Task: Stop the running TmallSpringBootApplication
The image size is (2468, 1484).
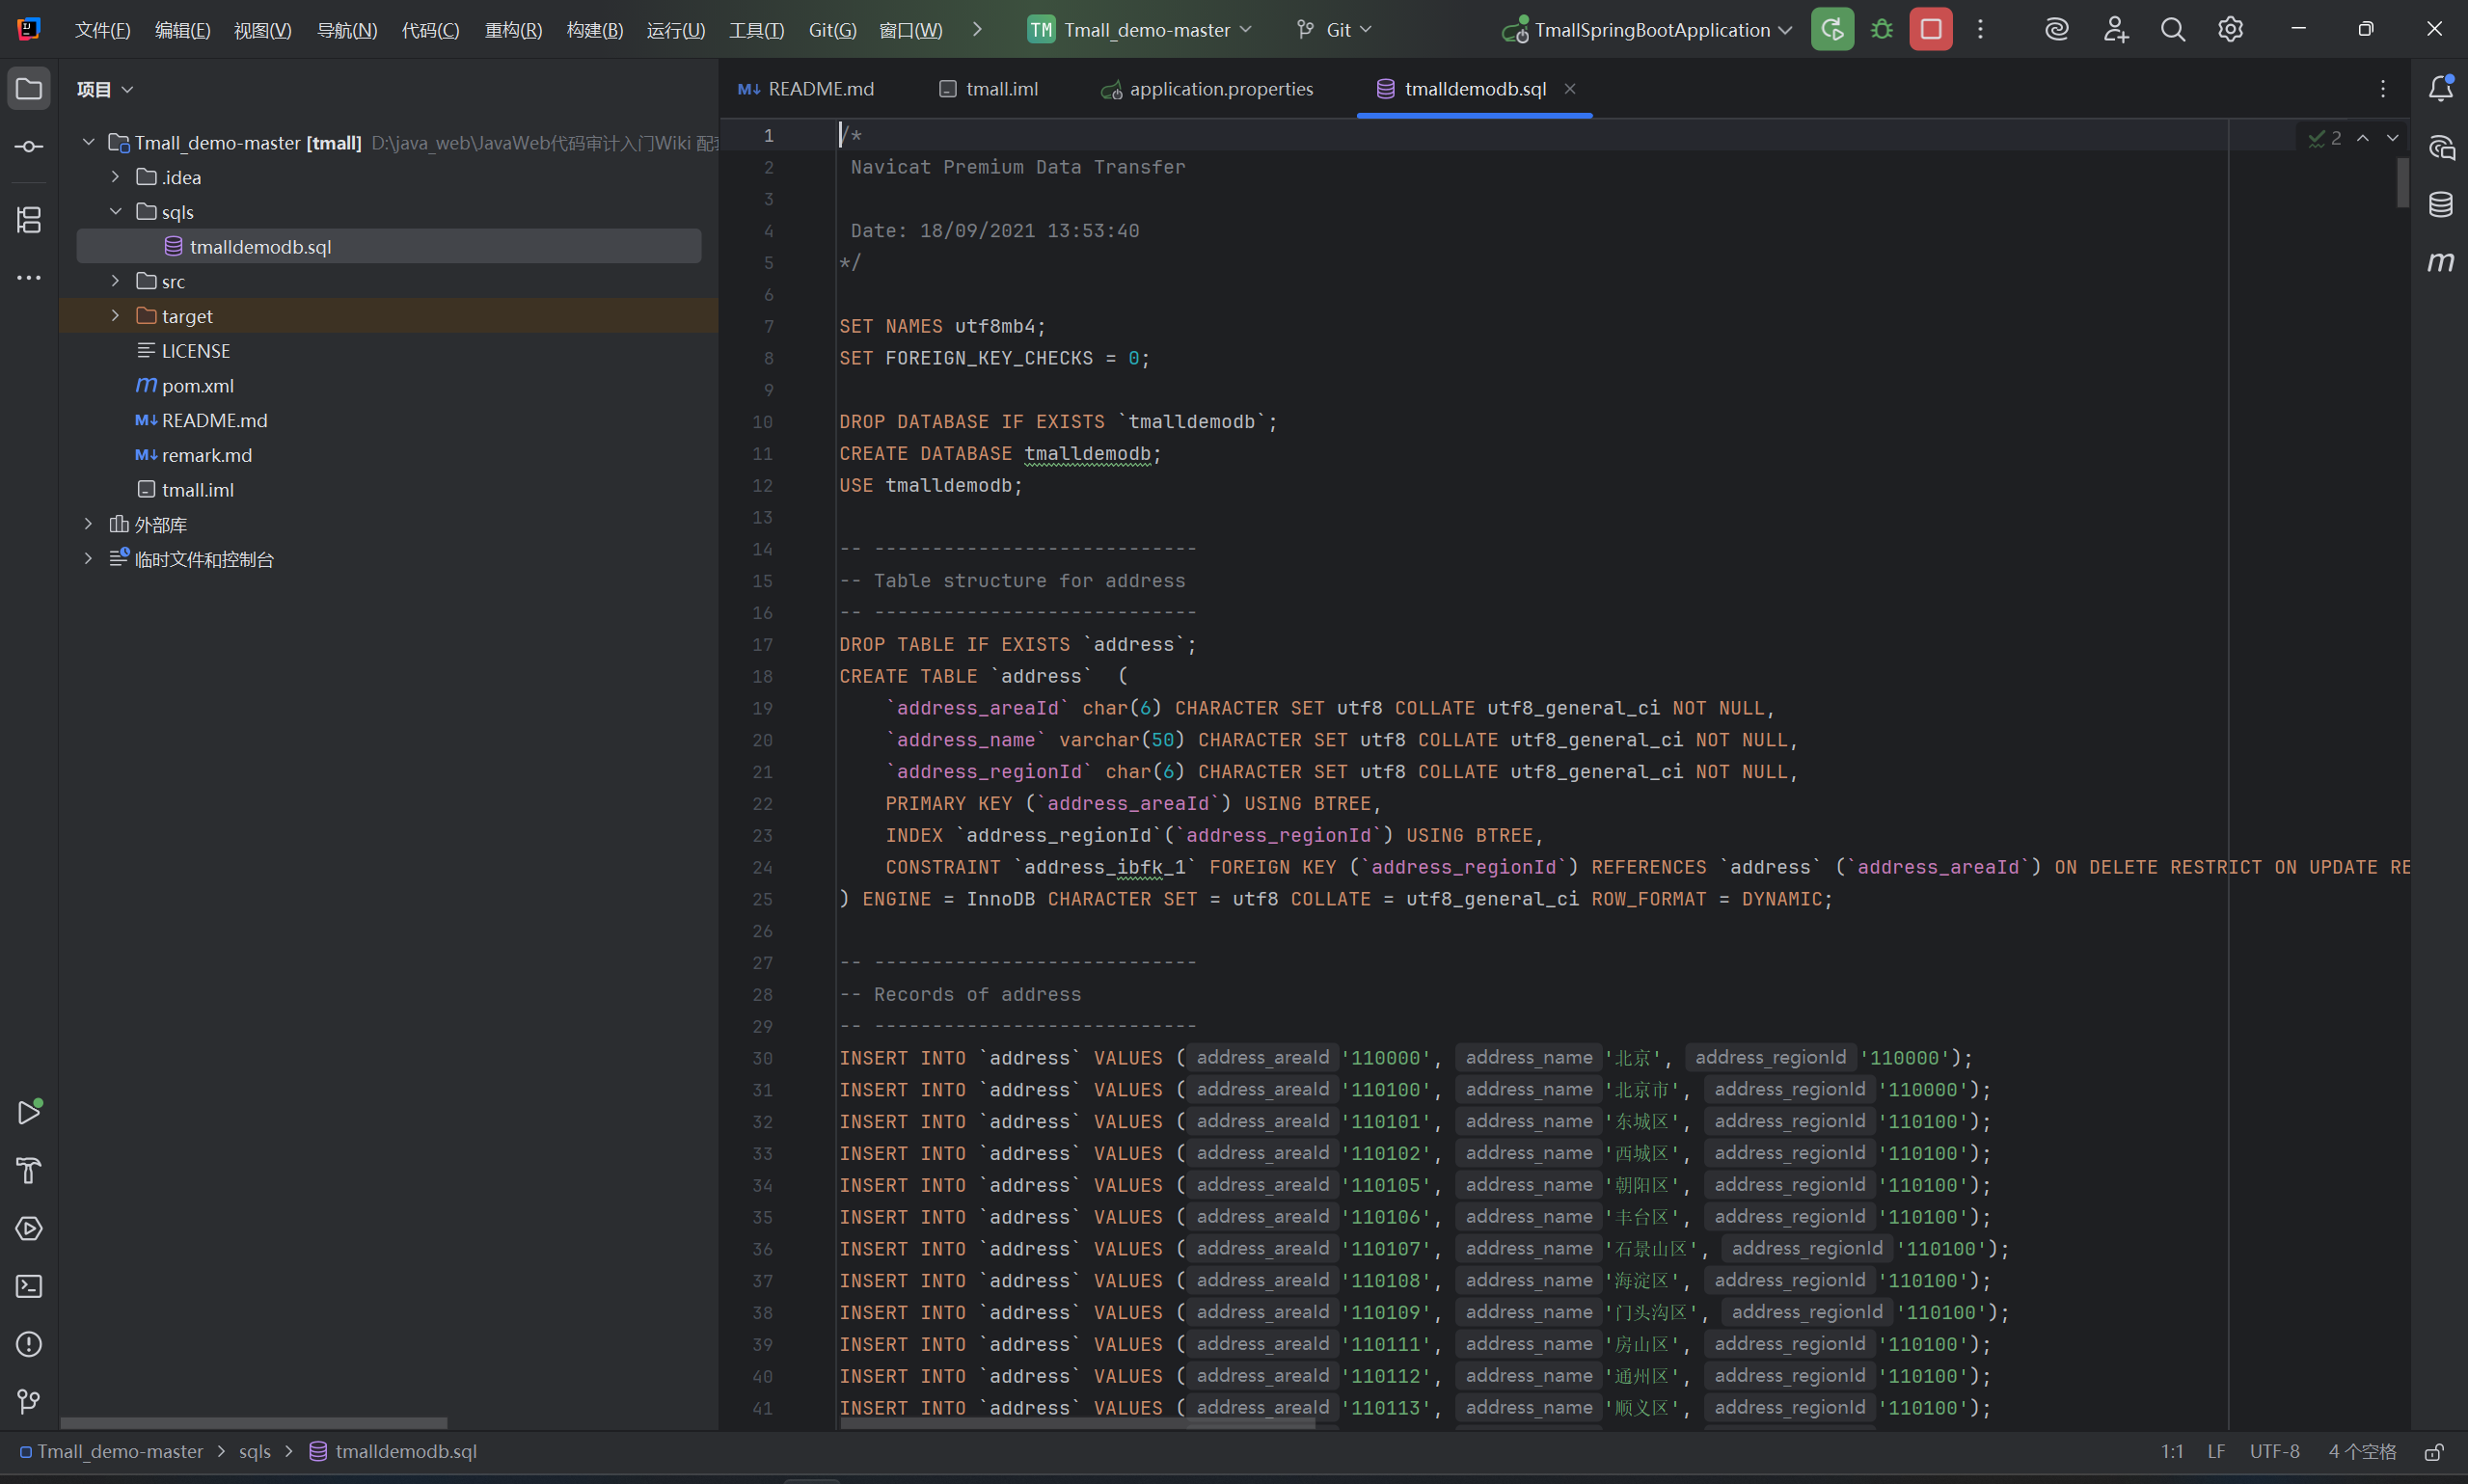Action: click(1931, 30)
